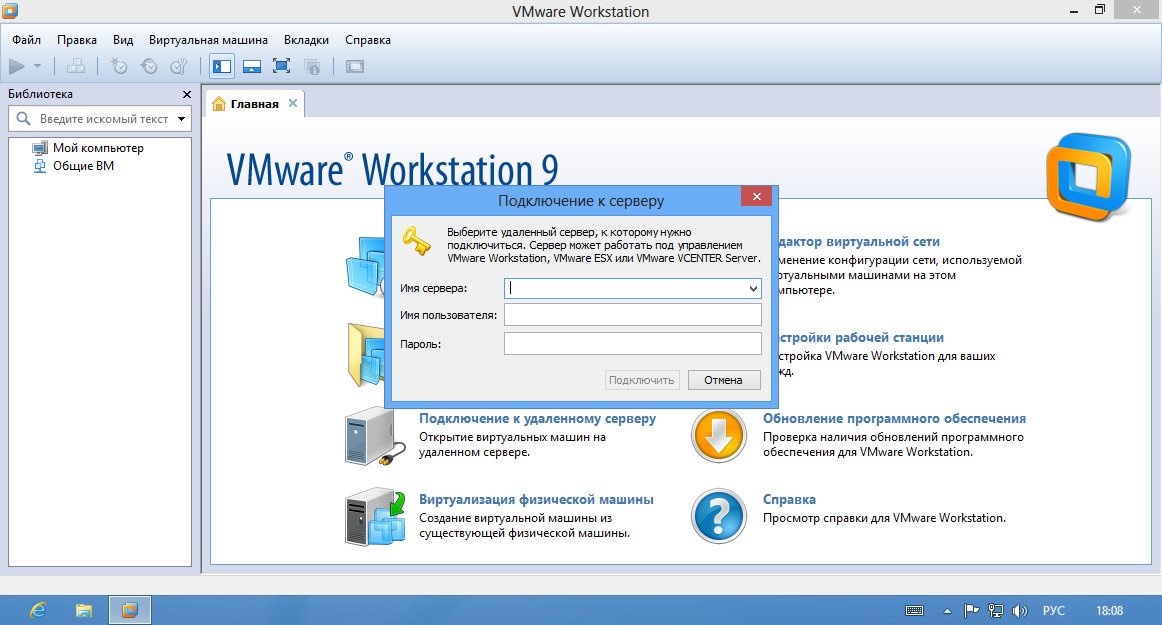This screenshot has height=625, width=1162.
Task: Click the physical machine virtualization icon
Action: pyautogui.click(x=375, y=517)
